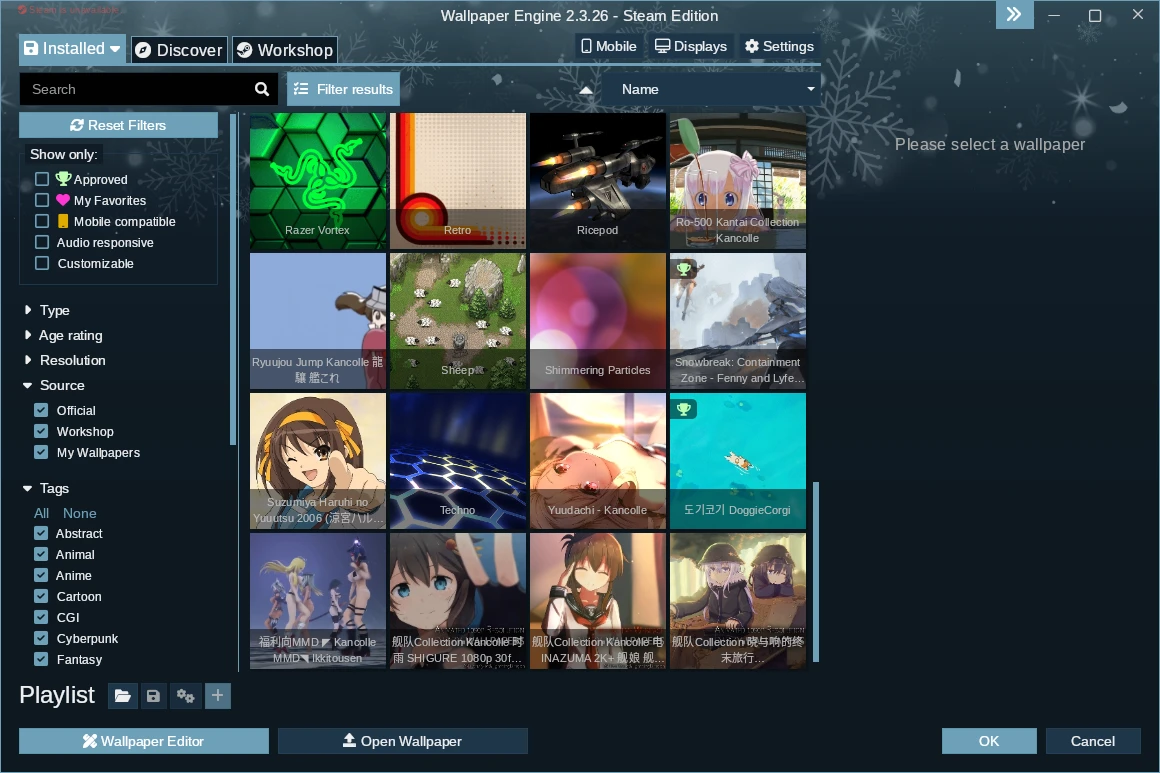The height and width of the screenshot is (773, 1160).
Task: Click the Cancel button
Action: [1093, 741]
